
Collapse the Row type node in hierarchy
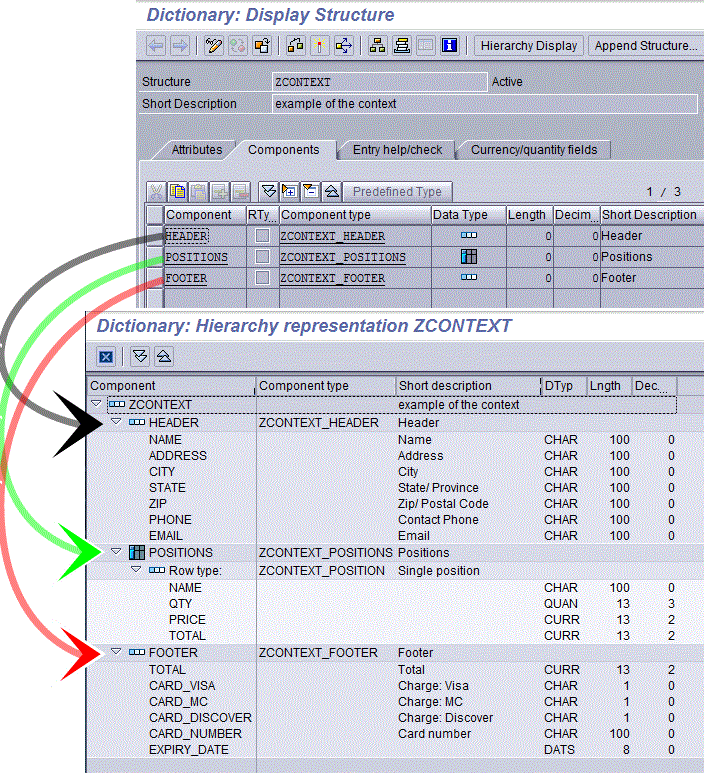tap(137, 569)
